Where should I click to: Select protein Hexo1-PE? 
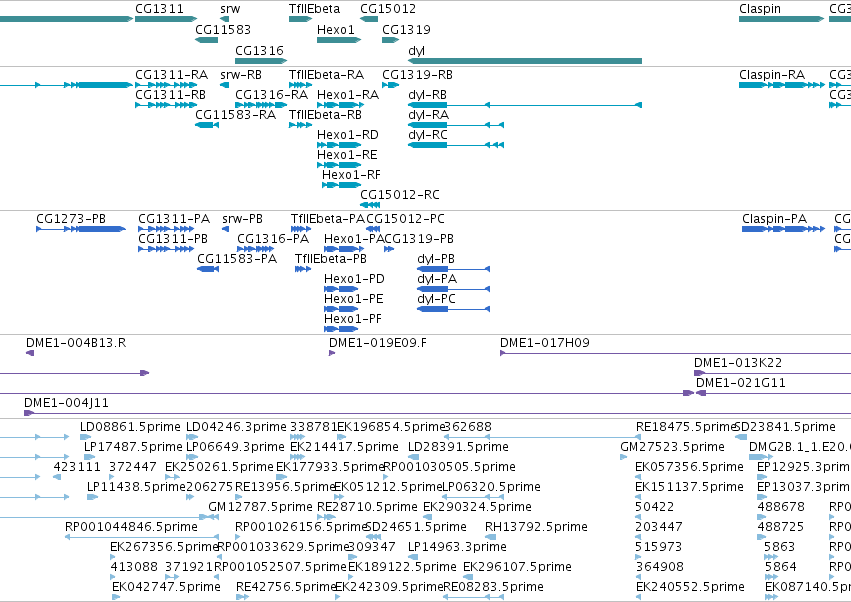[x=353, y=299]
